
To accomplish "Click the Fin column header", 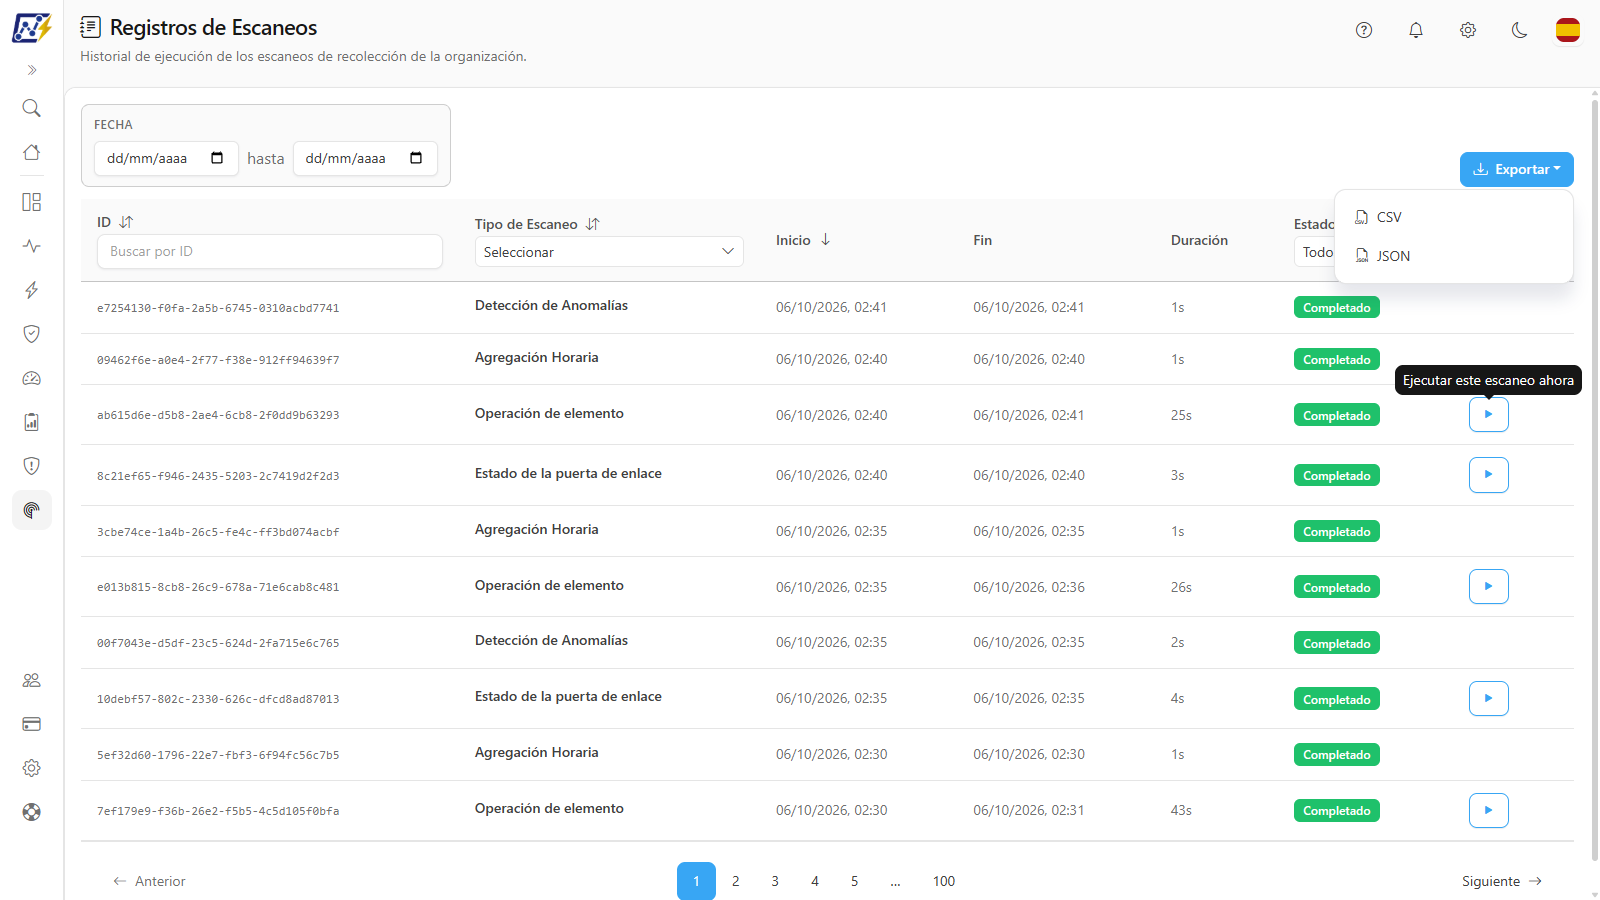I will point(982,240).
